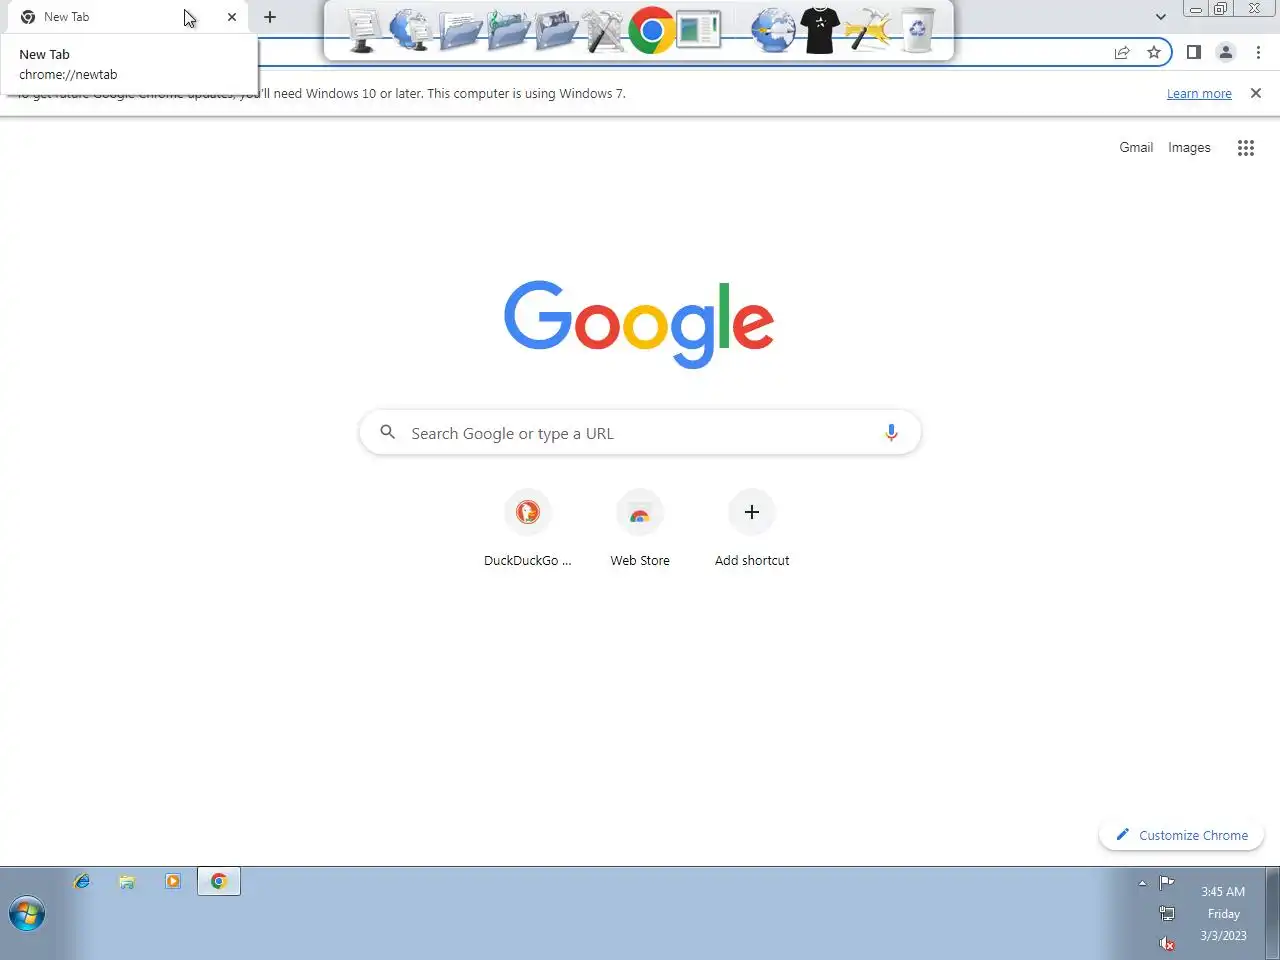Dismiss the Windows 7 update notice
Screen dimensions: 1280x960
(x=1256, y=93)
